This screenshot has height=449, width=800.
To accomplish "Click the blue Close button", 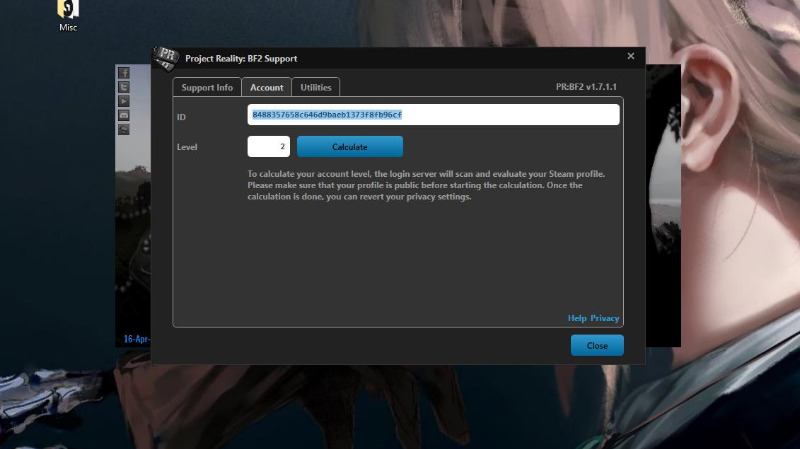I will coord(597,345).
